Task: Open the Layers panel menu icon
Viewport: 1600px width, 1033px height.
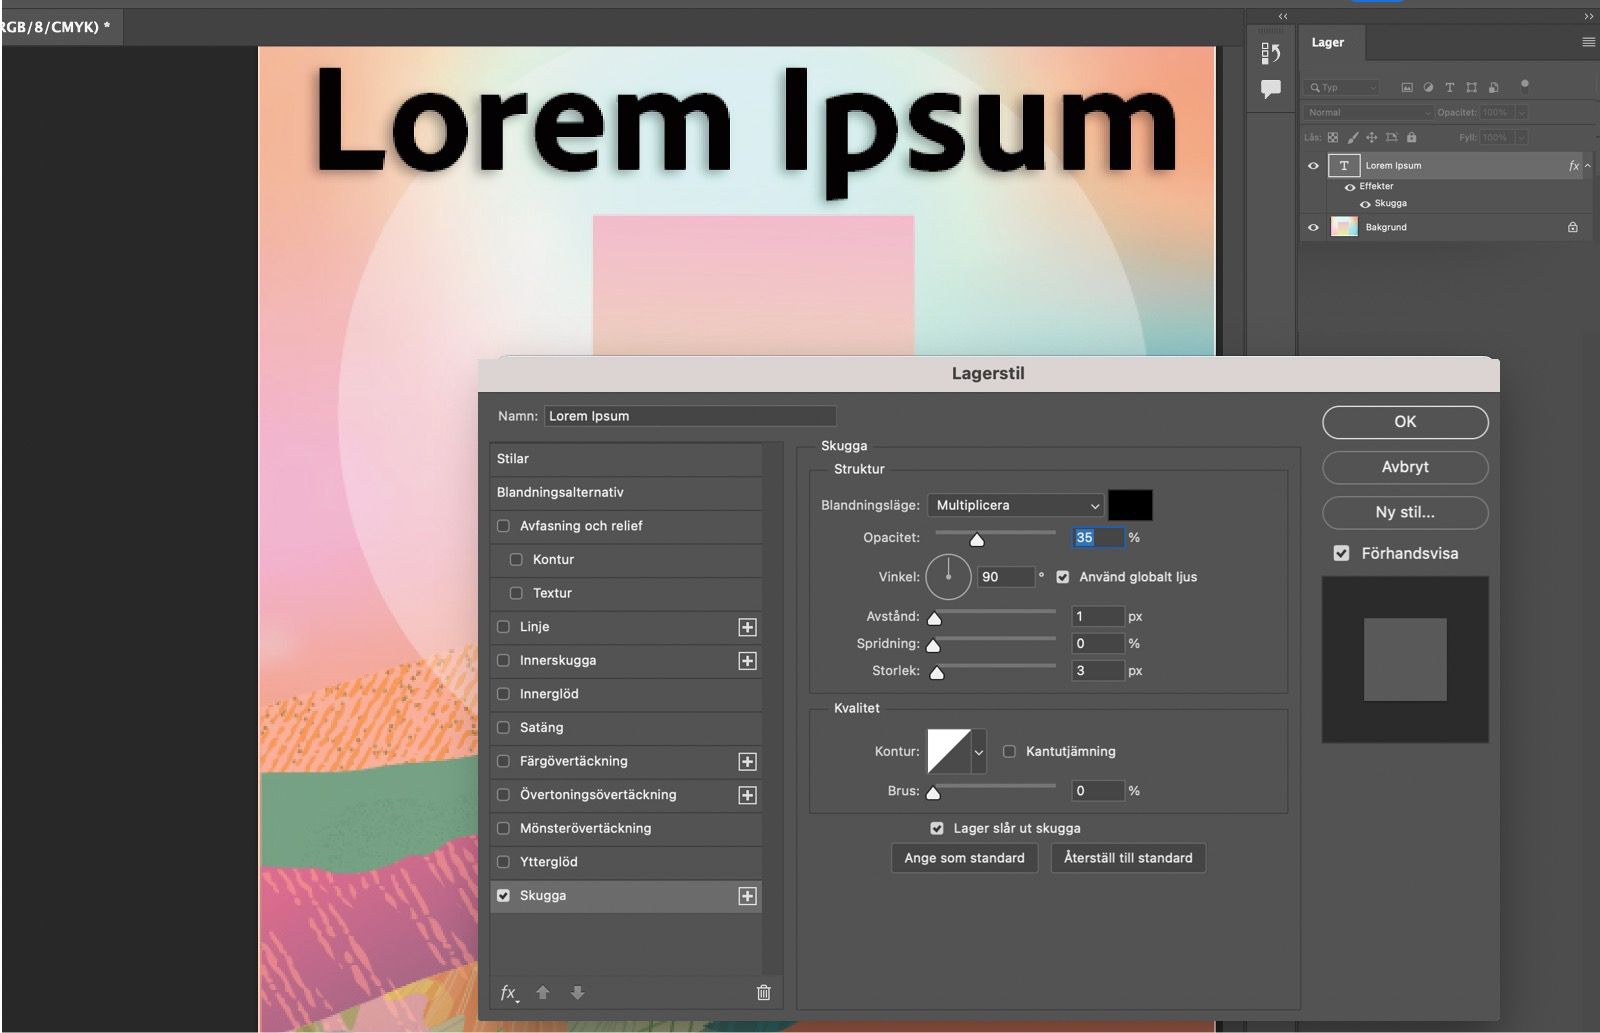Action: point(1586,42)
